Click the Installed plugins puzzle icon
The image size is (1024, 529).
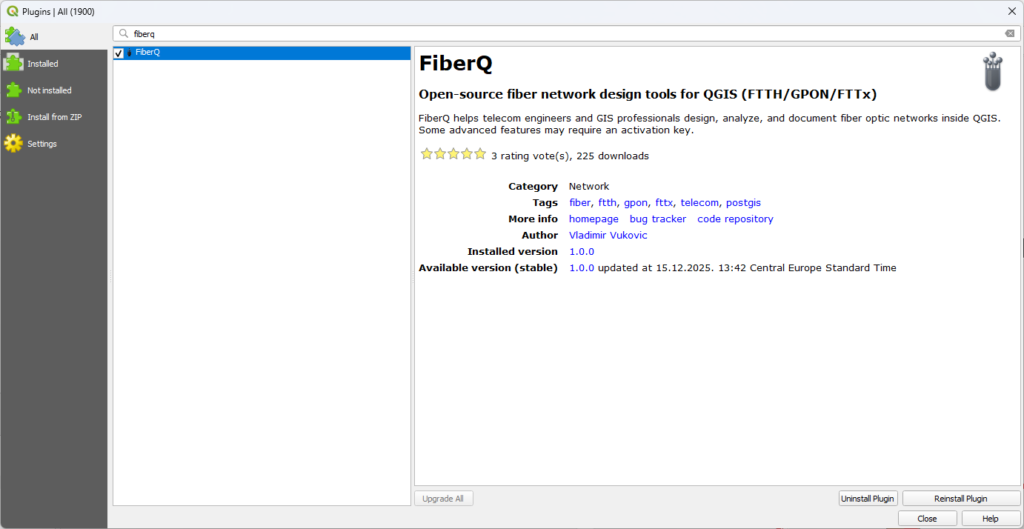pos(13,63)
